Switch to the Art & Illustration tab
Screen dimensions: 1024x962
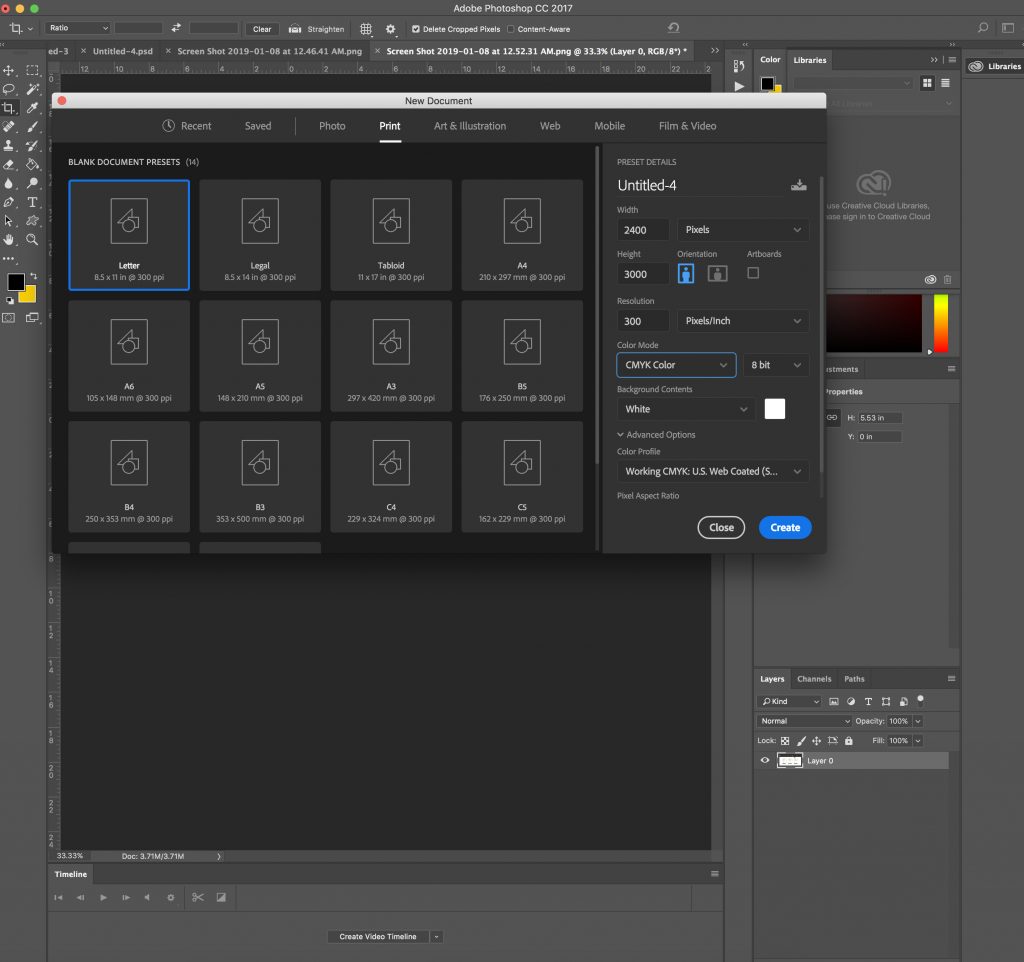click(x=470, y=126)
